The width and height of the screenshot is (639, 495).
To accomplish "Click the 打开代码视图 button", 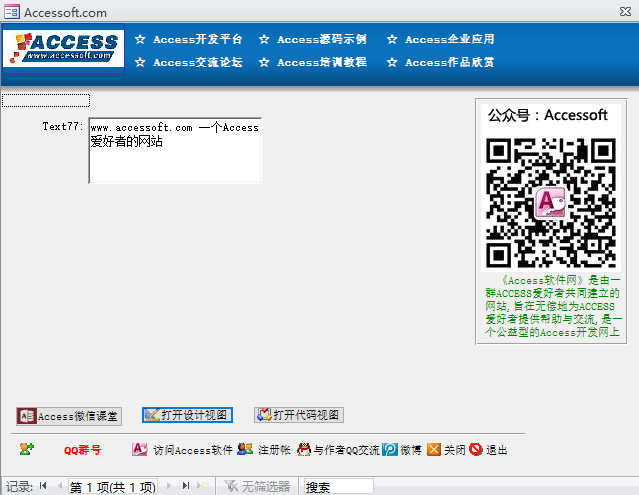I will click(299, 415).
